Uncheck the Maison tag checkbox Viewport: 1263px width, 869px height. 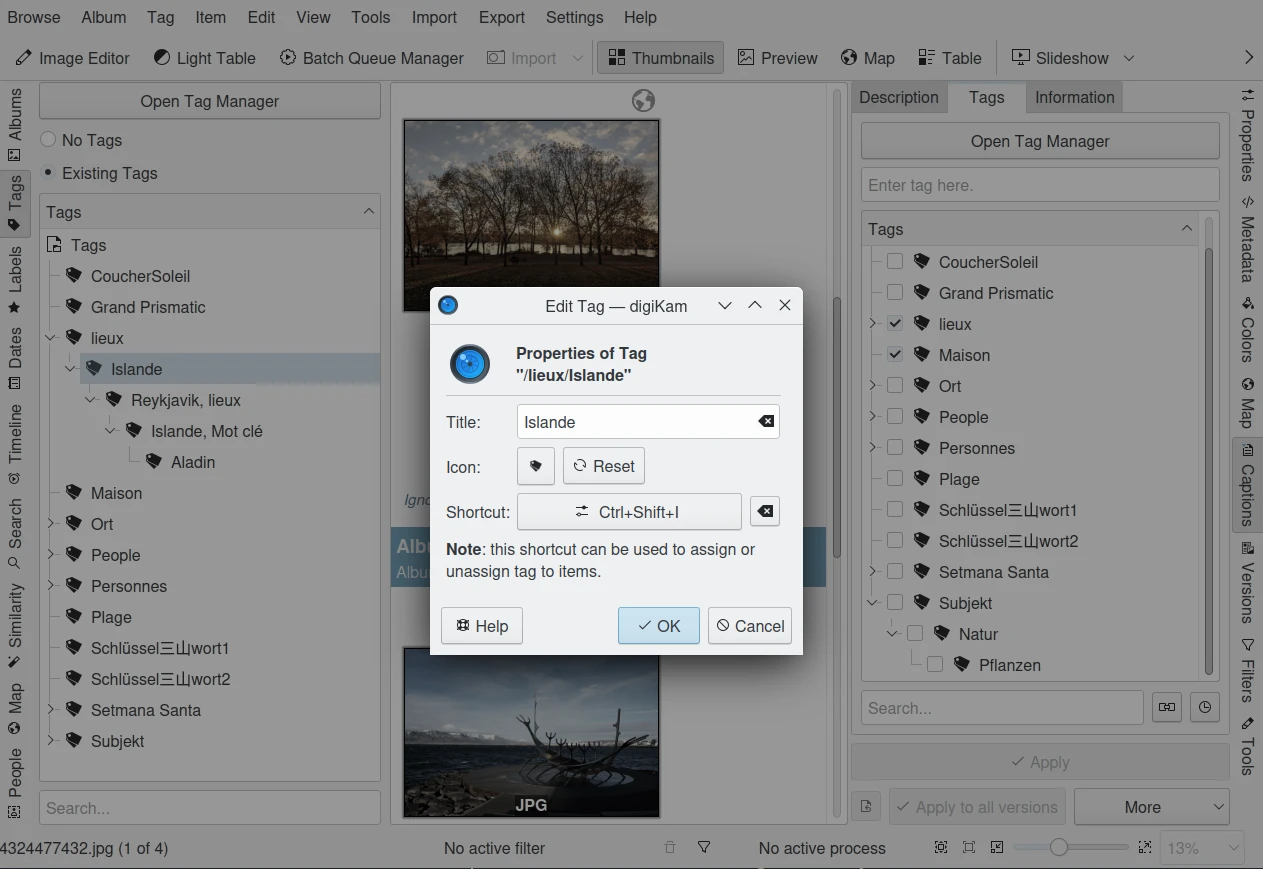point(895,355)
